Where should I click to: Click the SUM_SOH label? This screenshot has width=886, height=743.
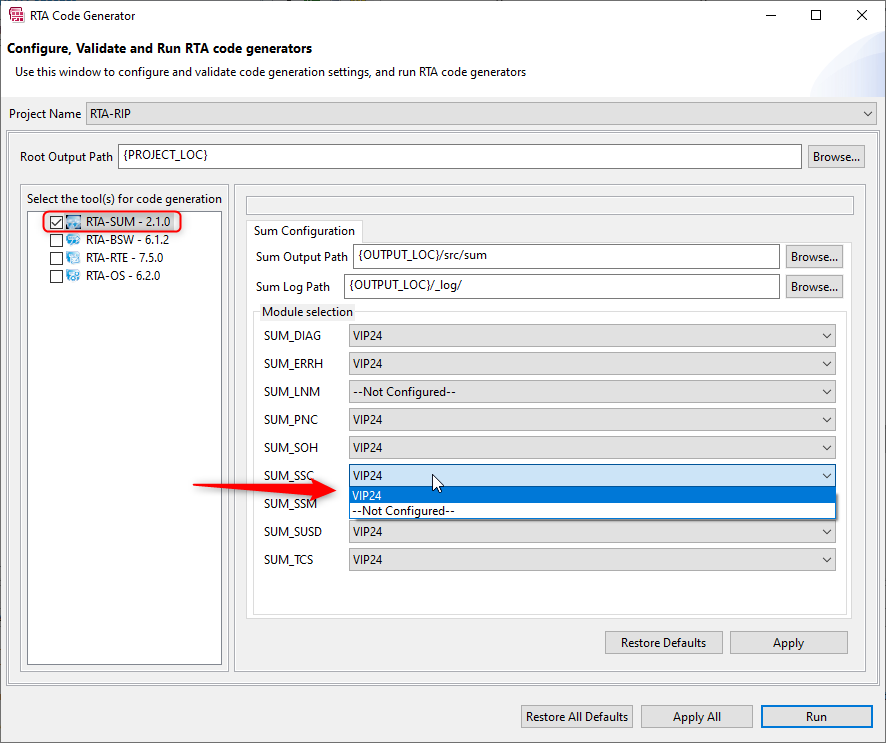[290, 447]
